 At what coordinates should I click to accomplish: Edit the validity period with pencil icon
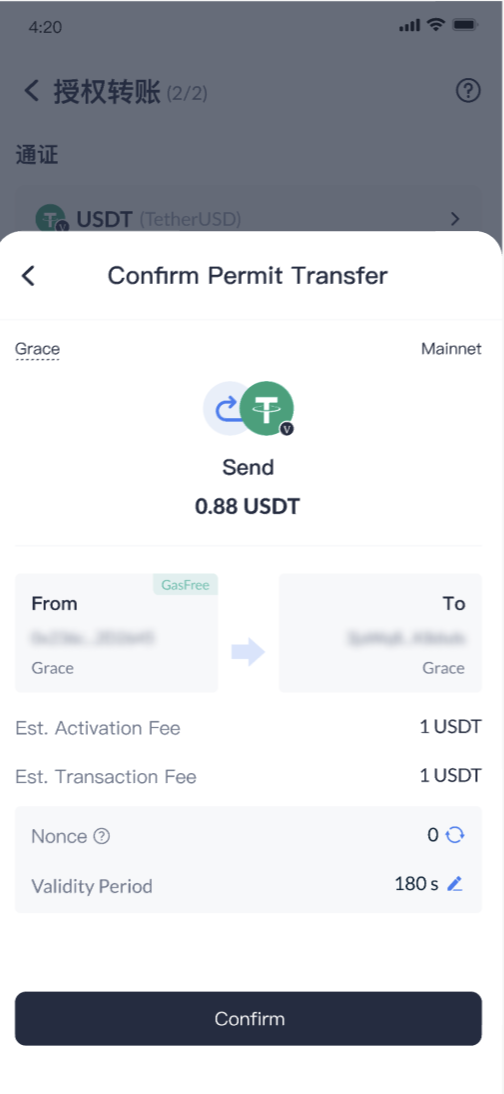tap(455, 884)
